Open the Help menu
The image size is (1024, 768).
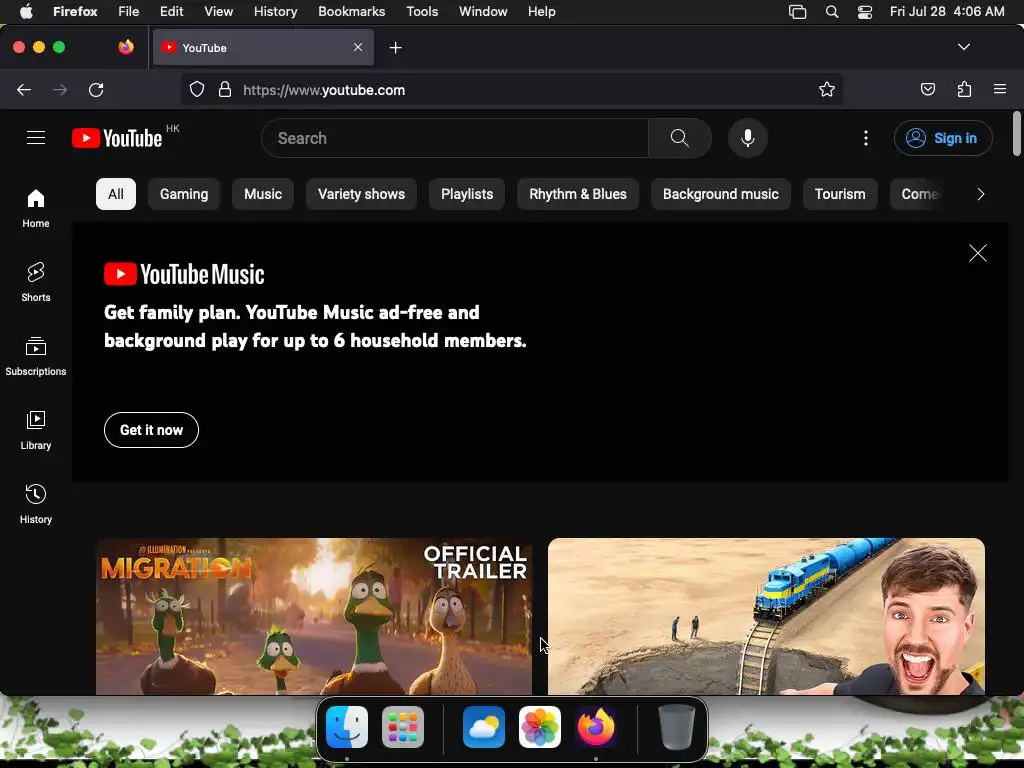point(541,12)
